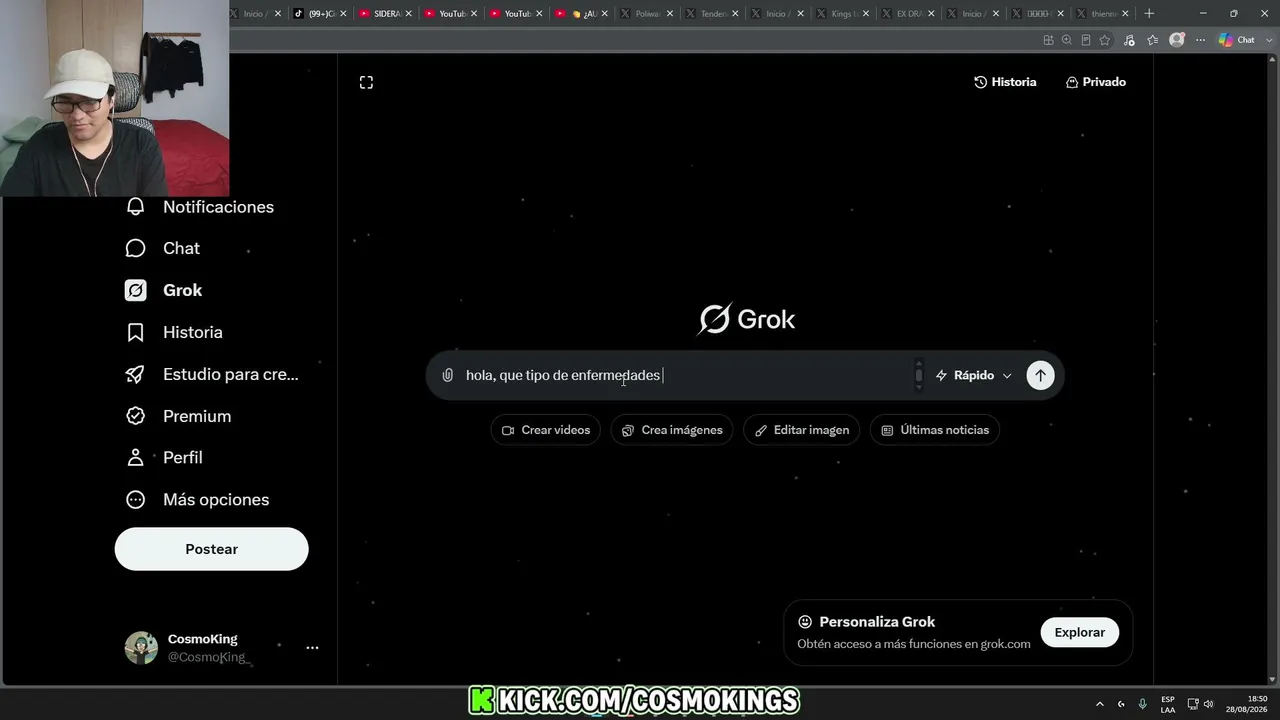This screenshot has width=1280, height=720.
Task: Switch to the Poliwag X tab
Action: 646,14
